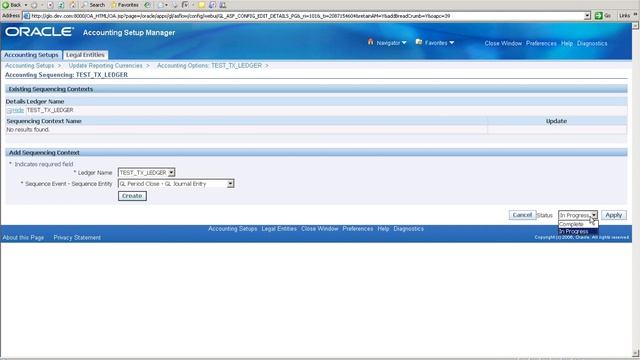The width and height of the screenshot is (640, 360).
Task: Click the yellow note toolbar icon
Action: click(x=202, y=5)
